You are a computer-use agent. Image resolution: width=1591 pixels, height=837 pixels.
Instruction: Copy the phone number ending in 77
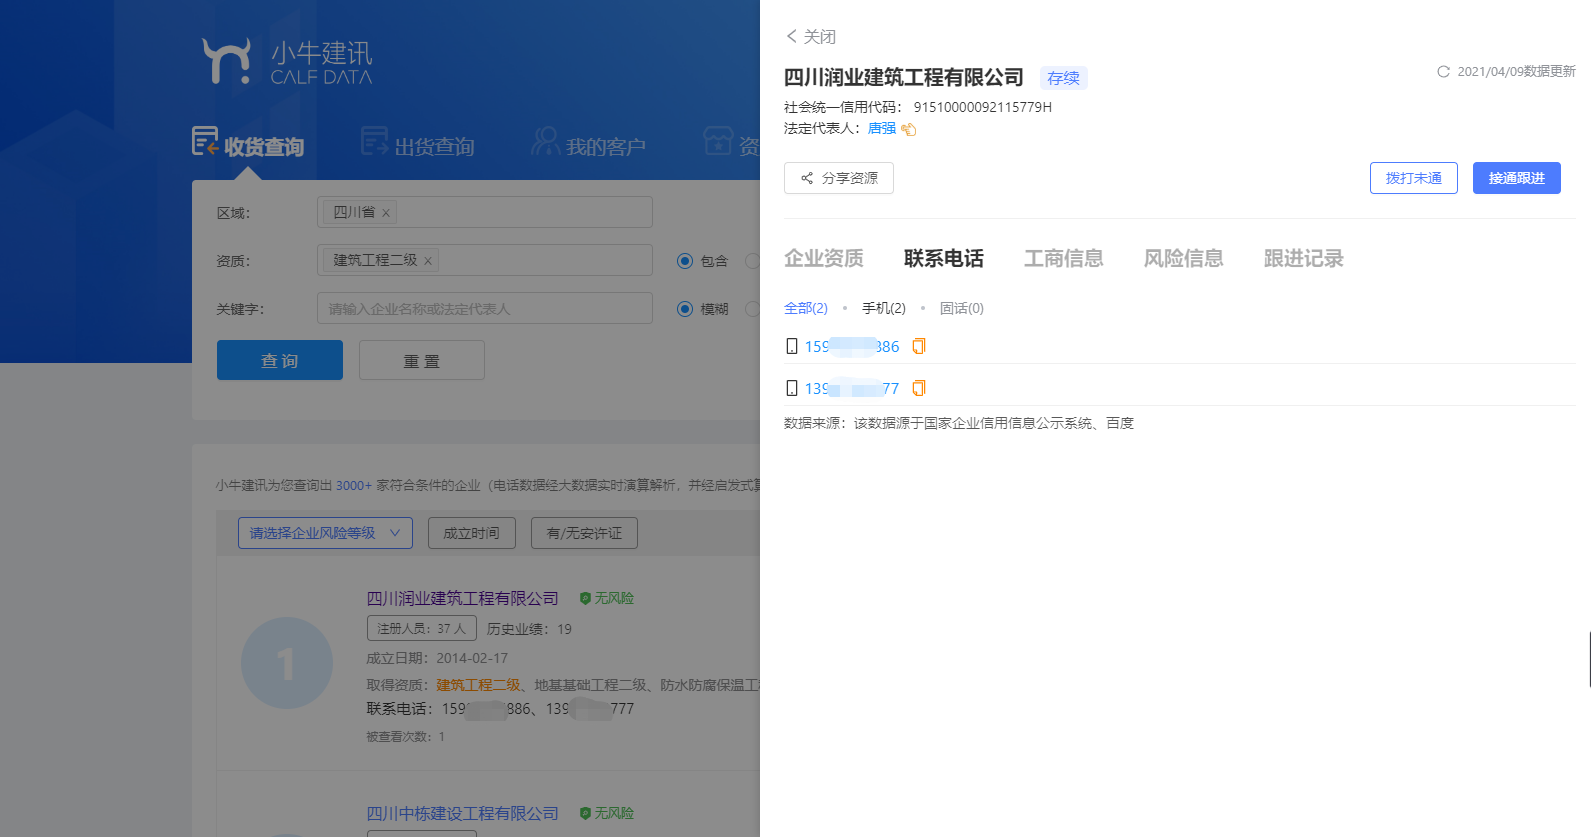[919, 388]
